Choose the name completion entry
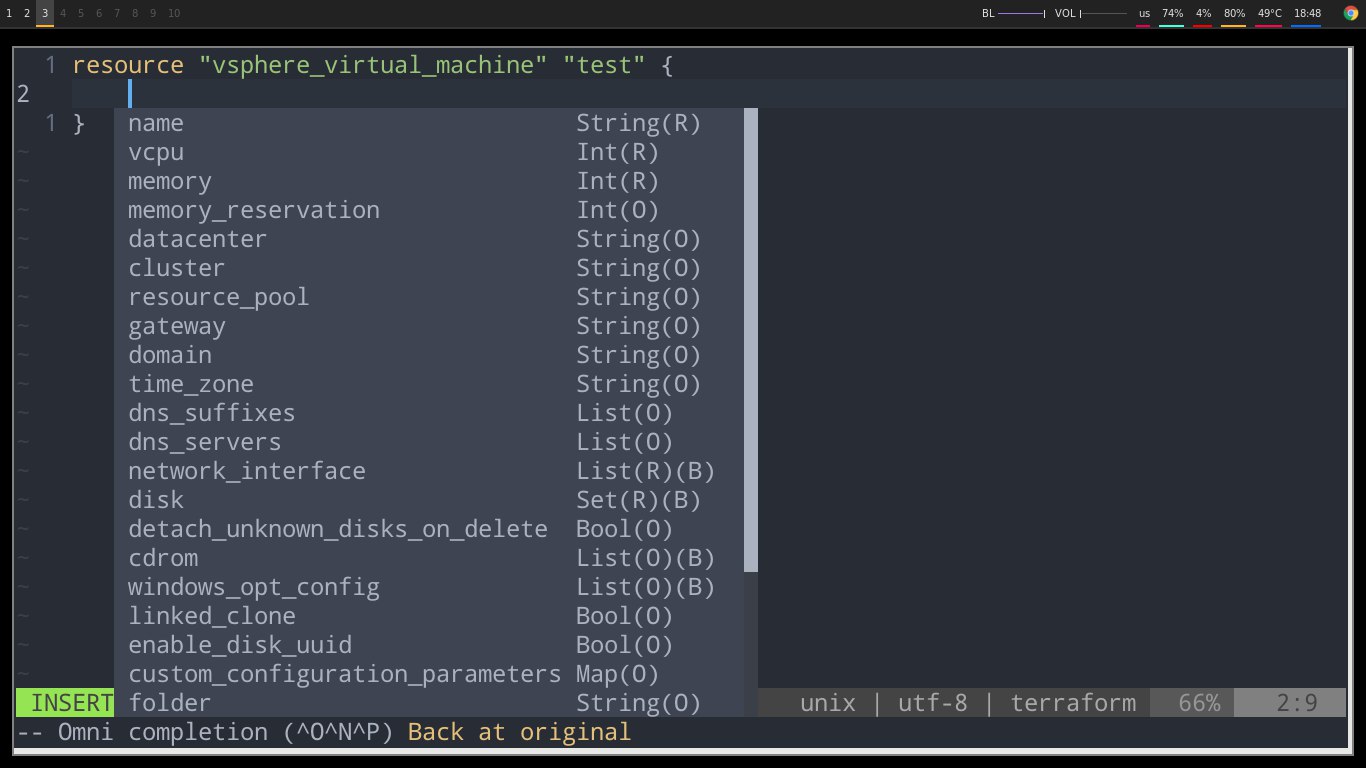This screenshot has height=768, width=1366. tap(156, 123)
